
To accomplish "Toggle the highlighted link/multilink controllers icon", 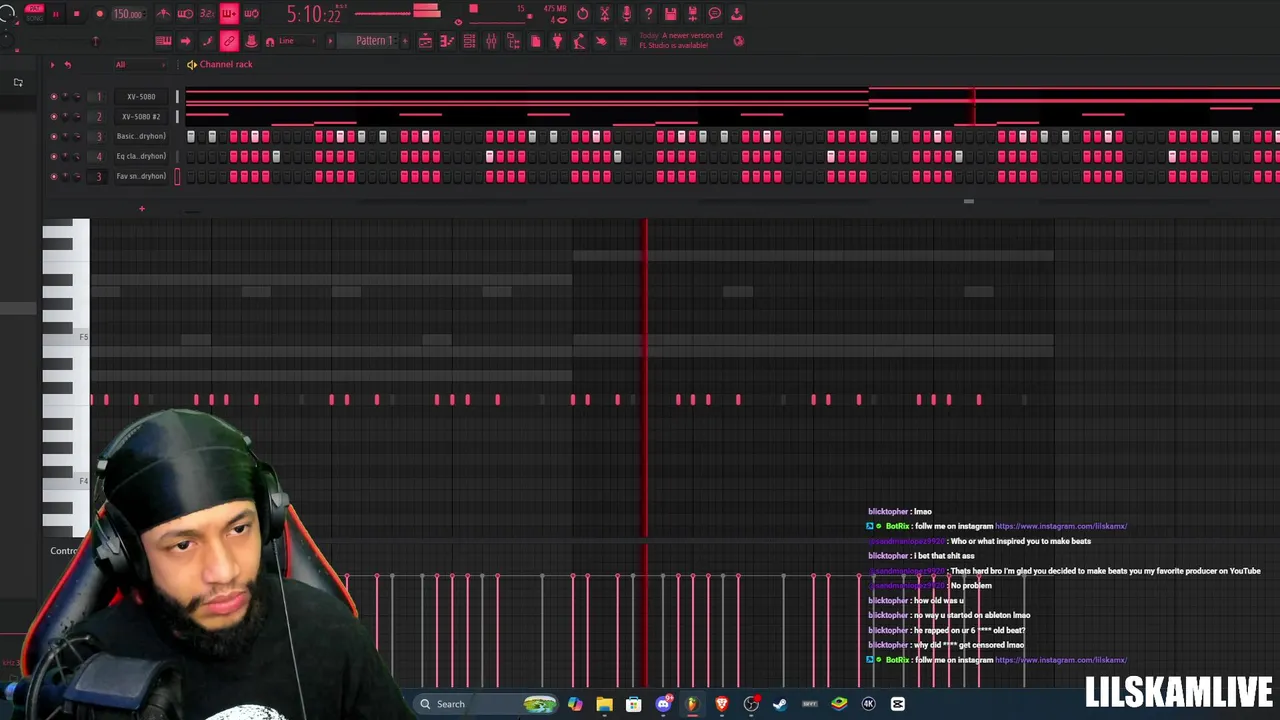I will coord(229,41).
